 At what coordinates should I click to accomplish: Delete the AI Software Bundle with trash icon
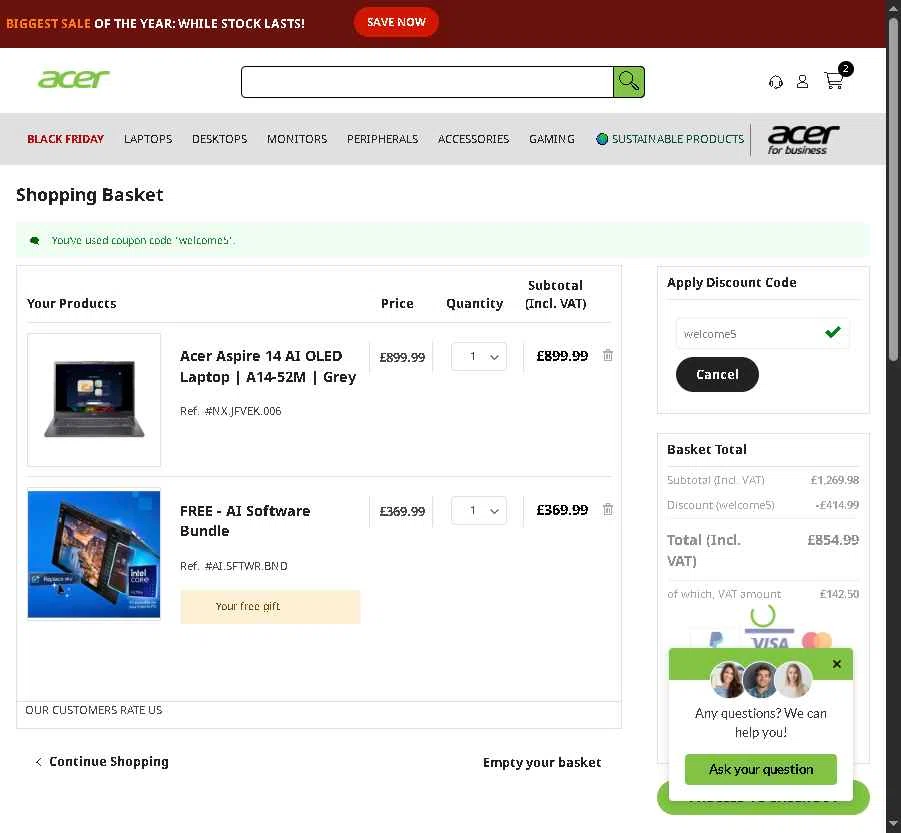click(608, 509)
